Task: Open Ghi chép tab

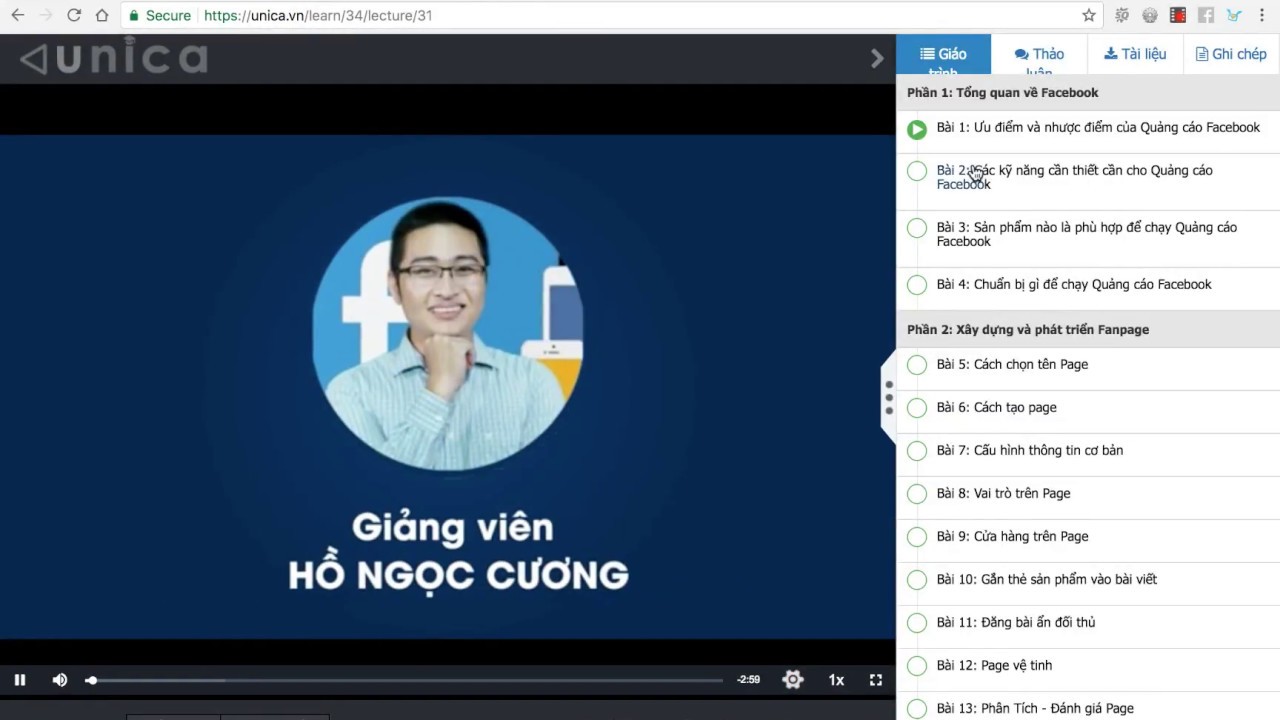Action: [1231, 54]
